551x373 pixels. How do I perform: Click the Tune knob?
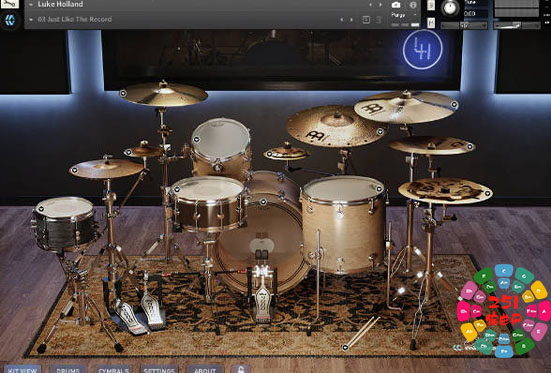[x=450, y=7]
